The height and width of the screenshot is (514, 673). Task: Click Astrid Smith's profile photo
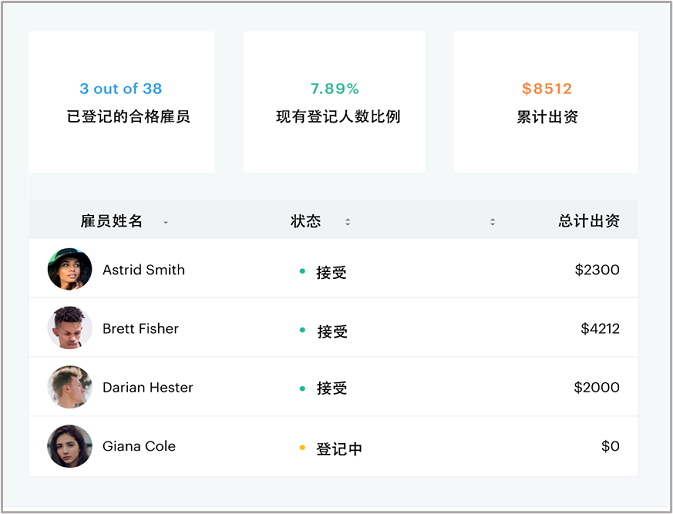tap(70, 269)
